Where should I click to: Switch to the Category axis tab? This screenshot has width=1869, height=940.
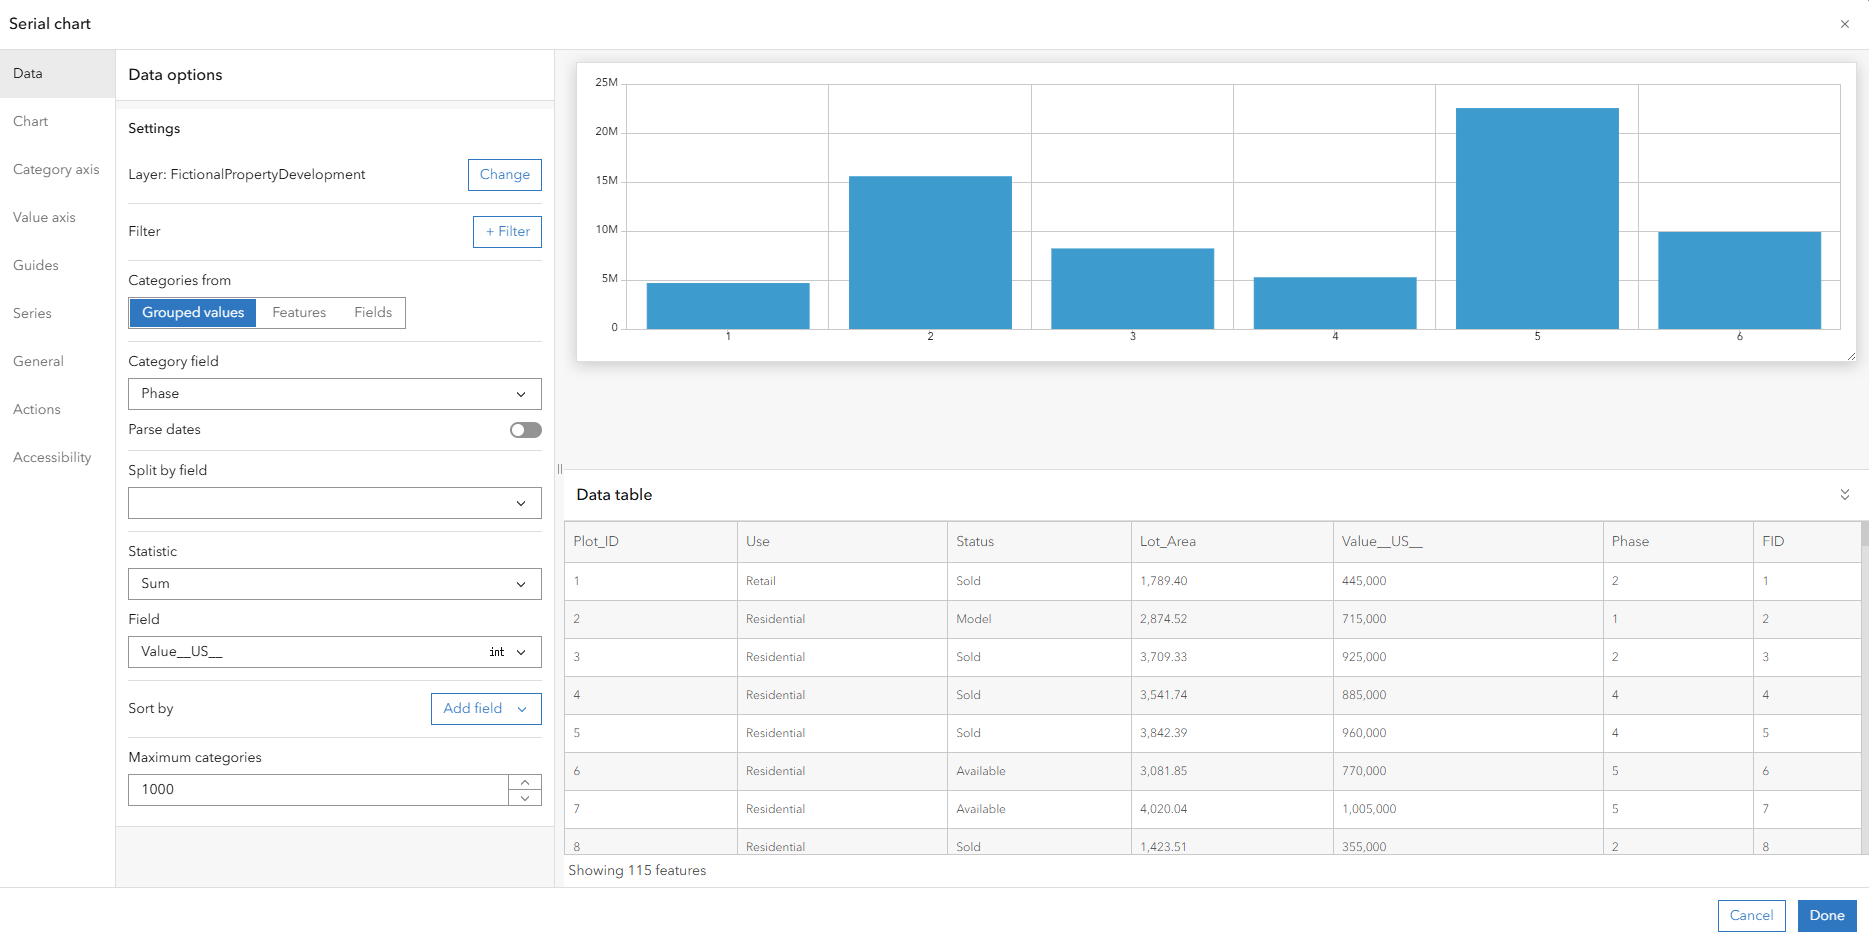[56, 170]
